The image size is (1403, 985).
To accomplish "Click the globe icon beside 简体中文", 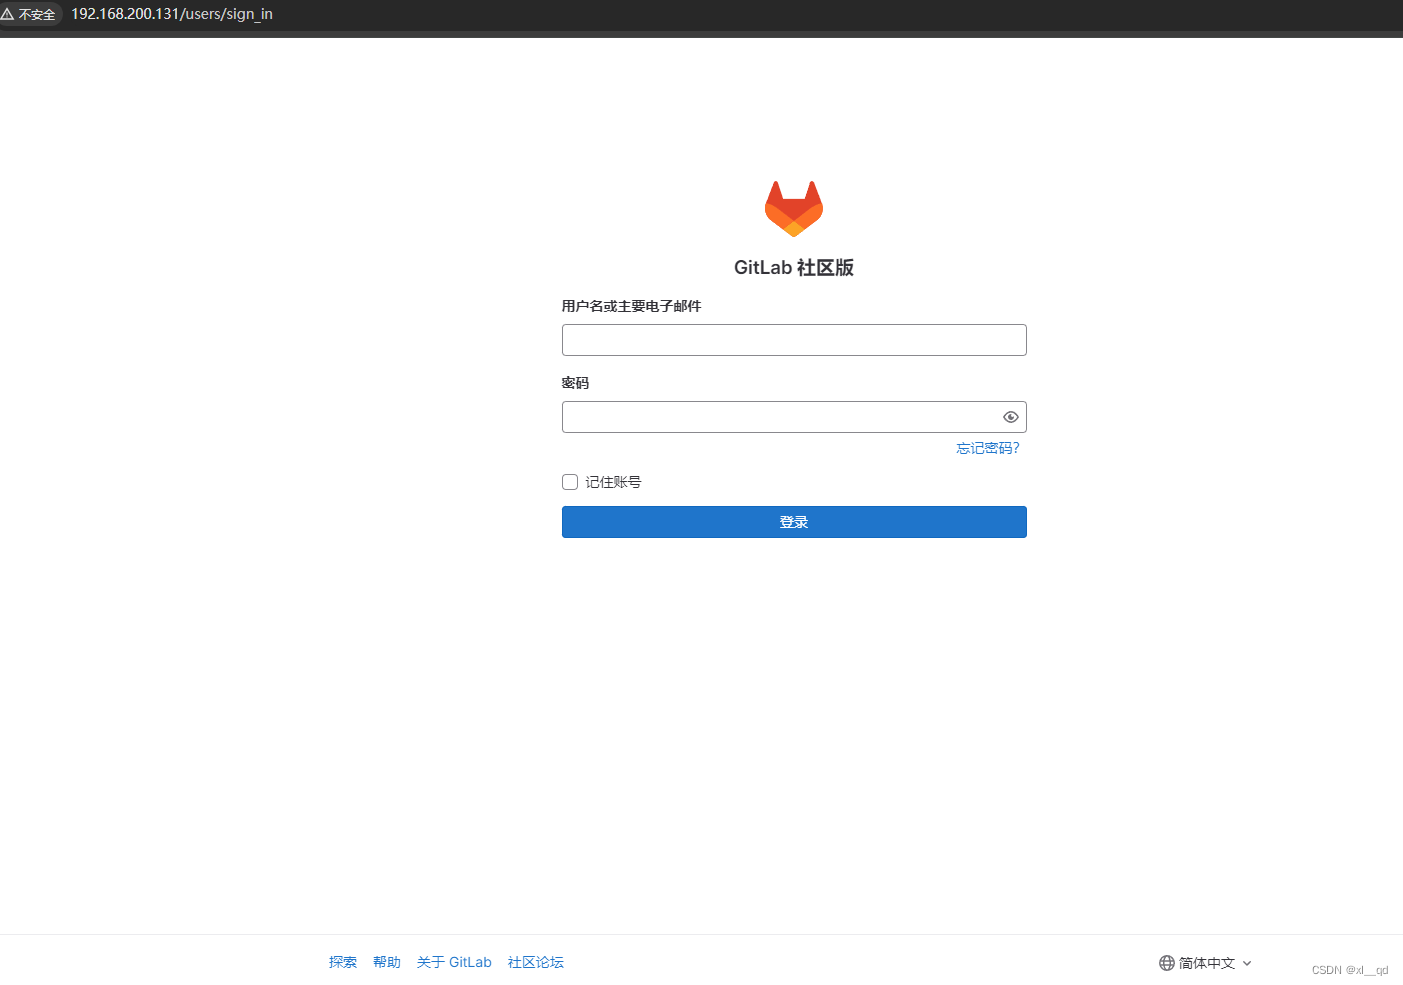I will pos(1167,963).
